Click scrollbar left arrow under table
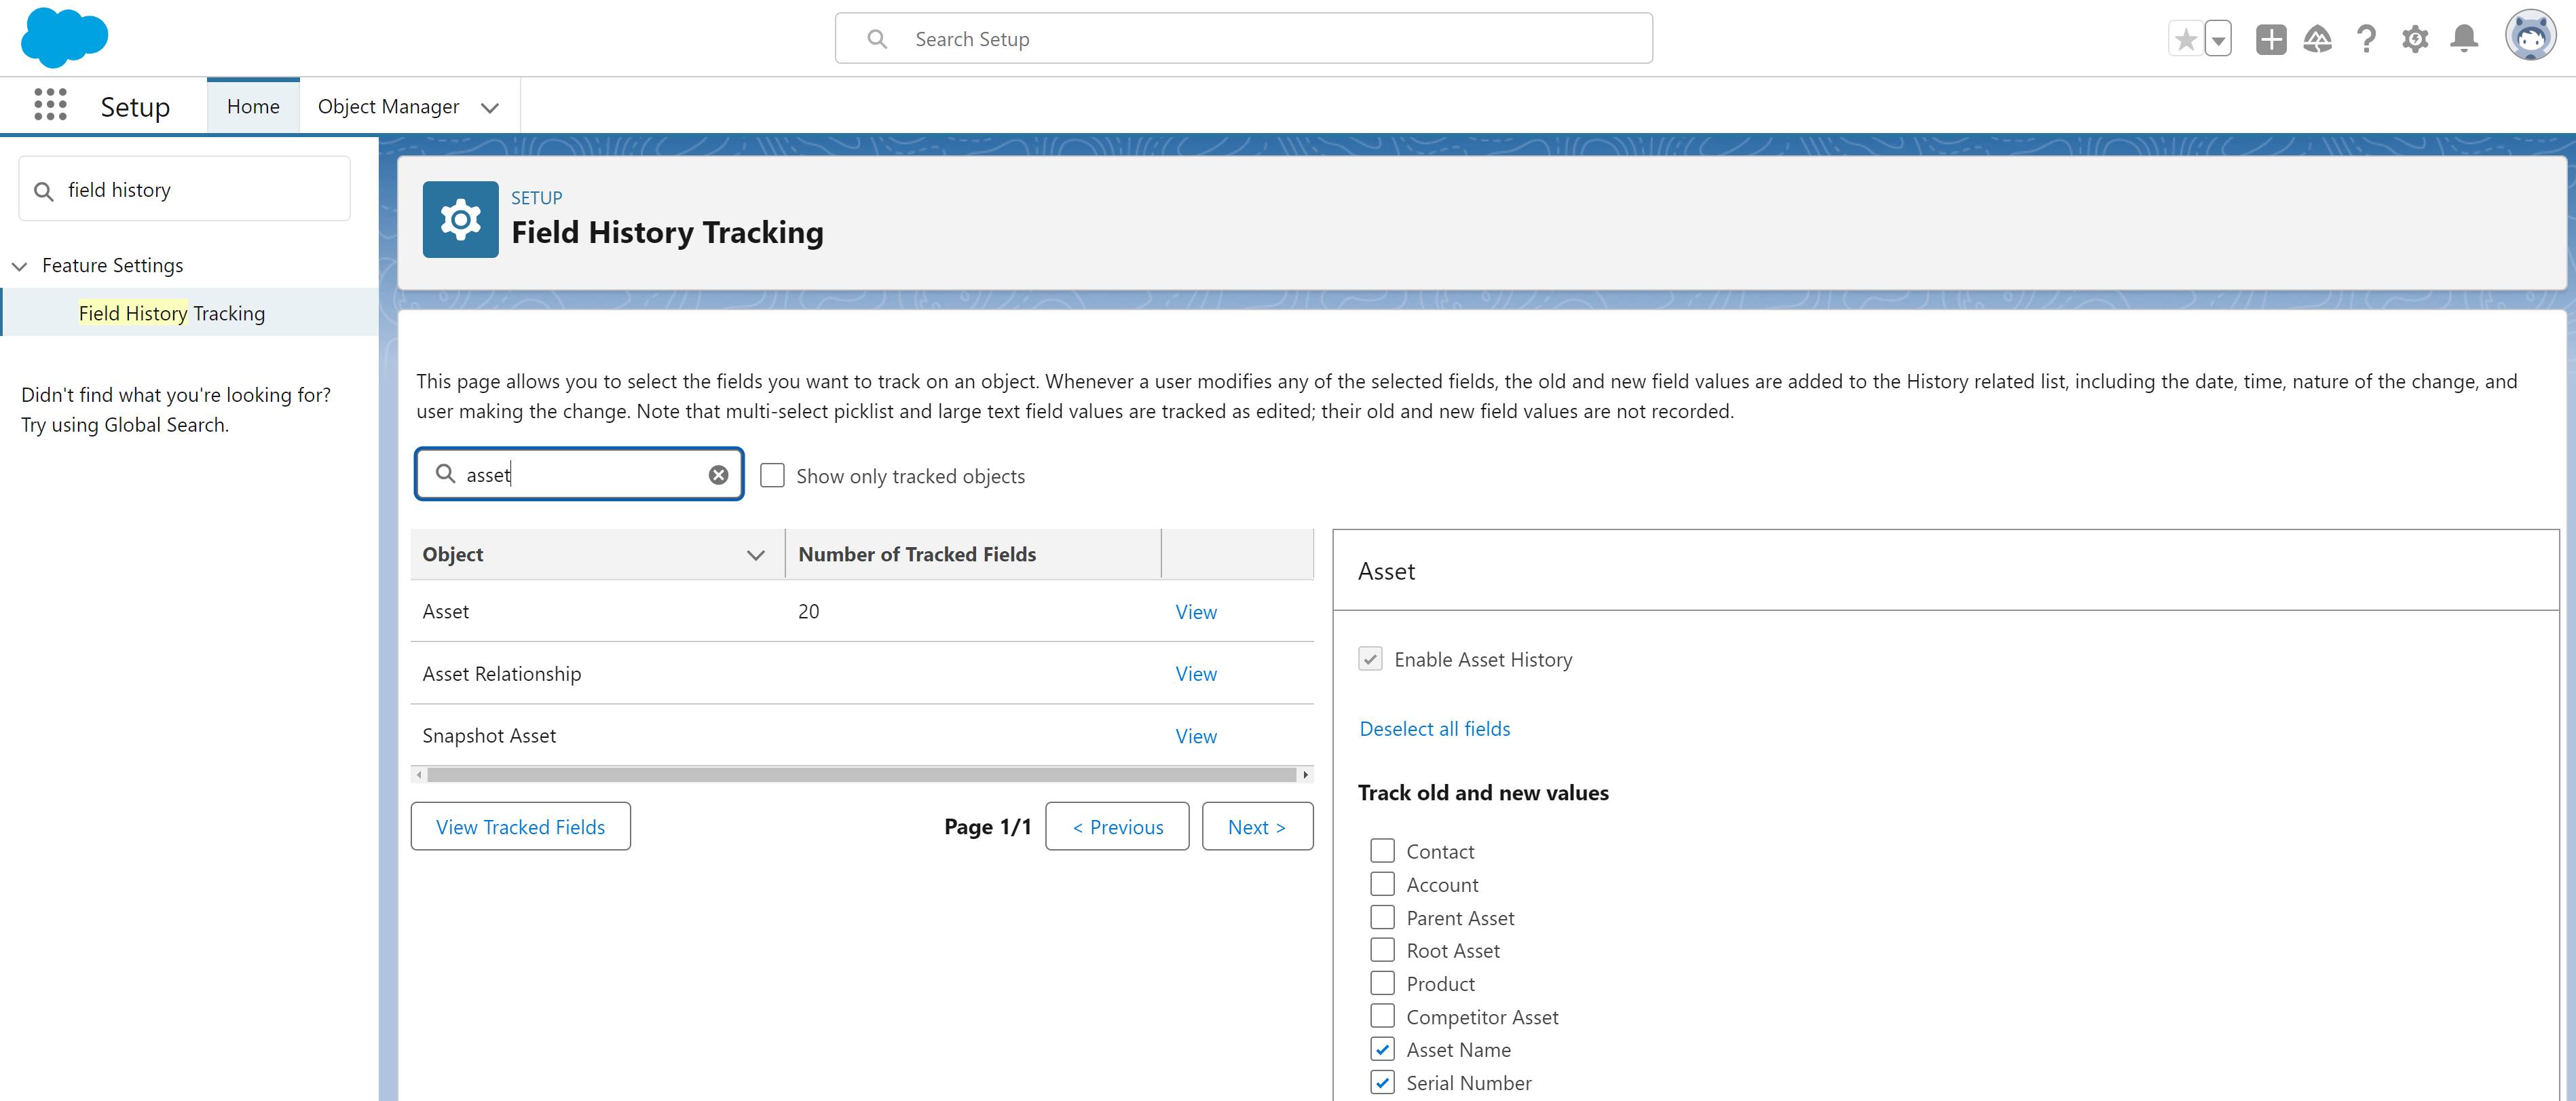This screenshot has width=2576, height=1101. coord(419,775)
